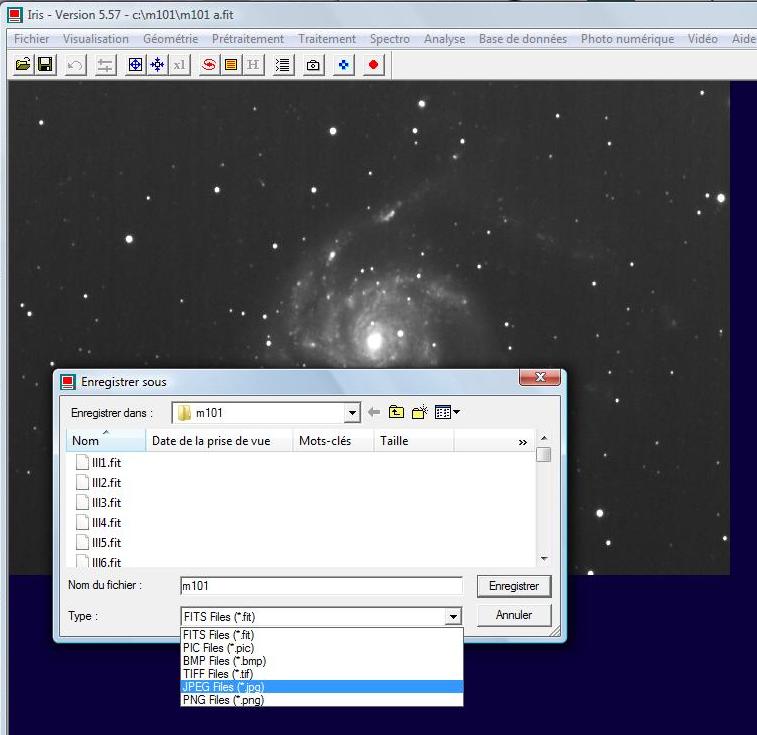Close the Enregistrer sous dialog
This screenshot has height=735, width=757.
point(540,377)
